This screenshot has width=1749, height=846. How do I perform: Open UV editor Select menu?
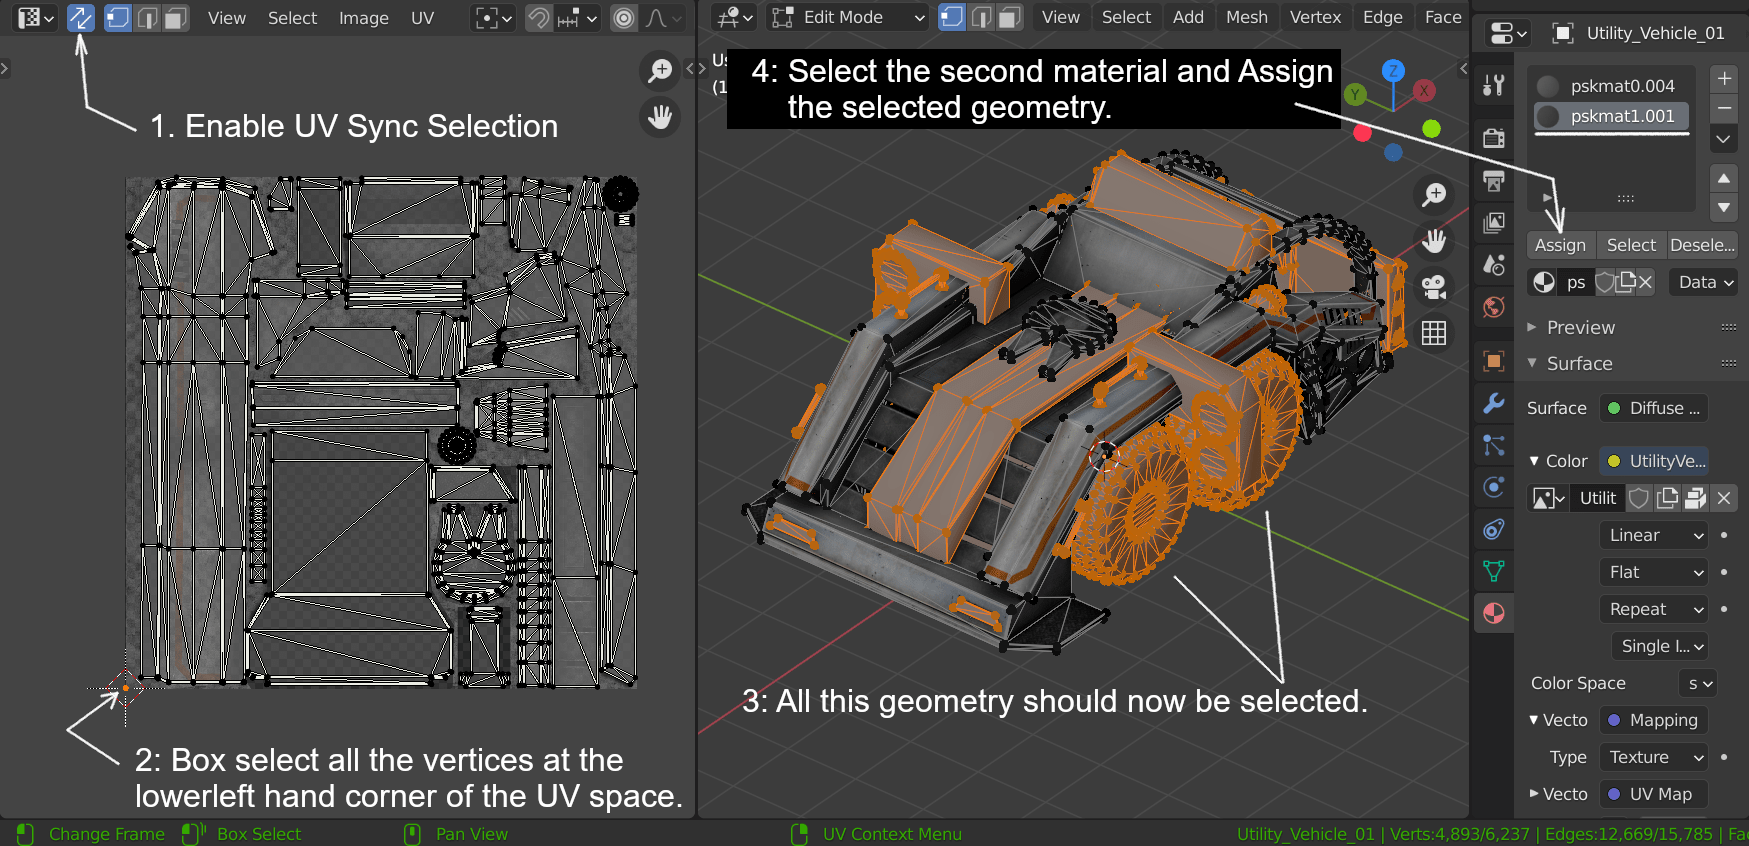[292, 18]
